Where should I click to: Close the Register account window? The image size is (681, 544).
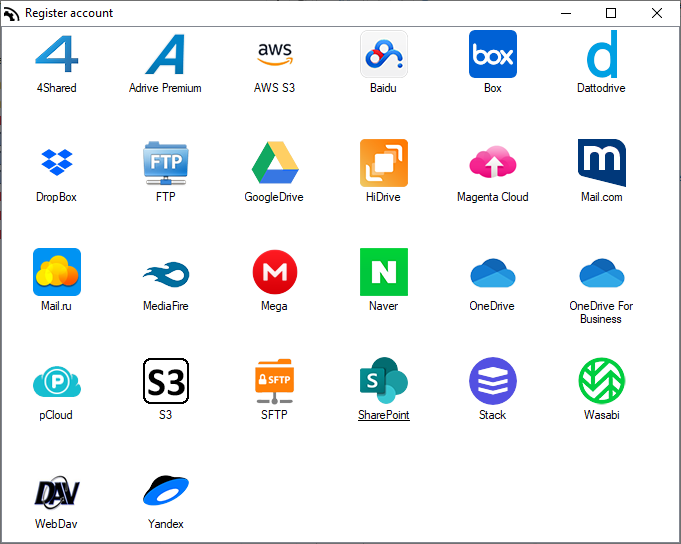point(657,13)
